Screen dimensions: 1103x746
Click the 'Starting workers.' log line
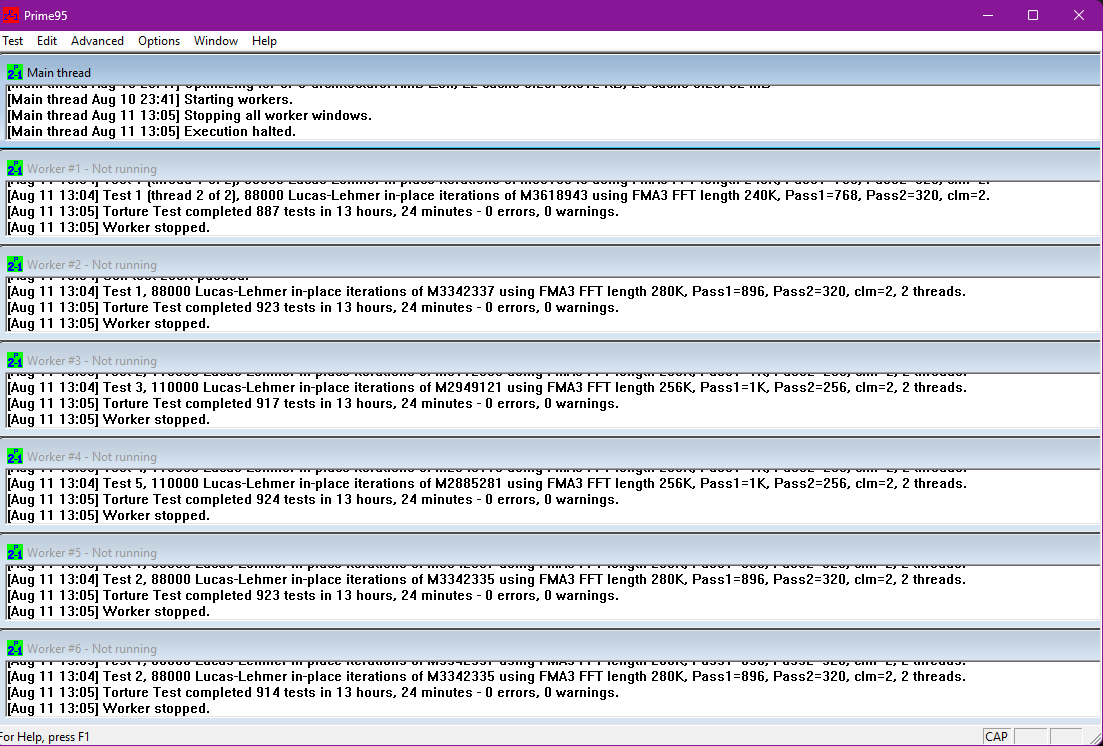150,99
